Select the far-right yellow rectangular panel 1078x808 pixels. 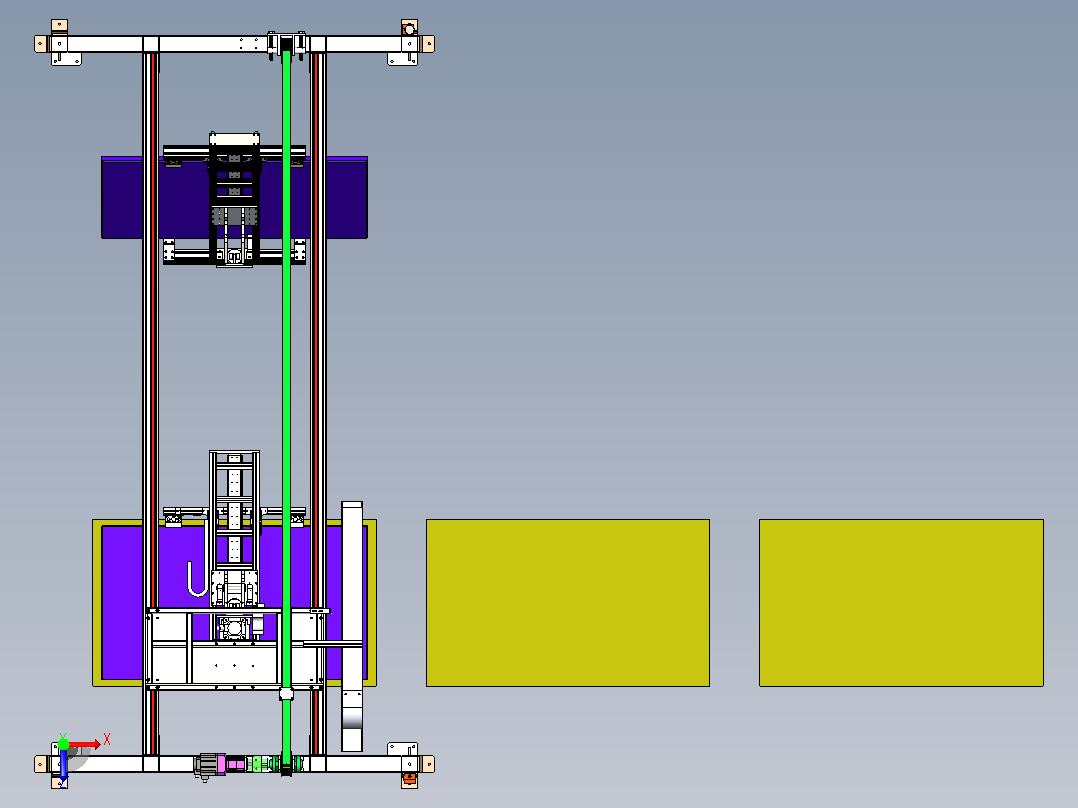(901, 603)
